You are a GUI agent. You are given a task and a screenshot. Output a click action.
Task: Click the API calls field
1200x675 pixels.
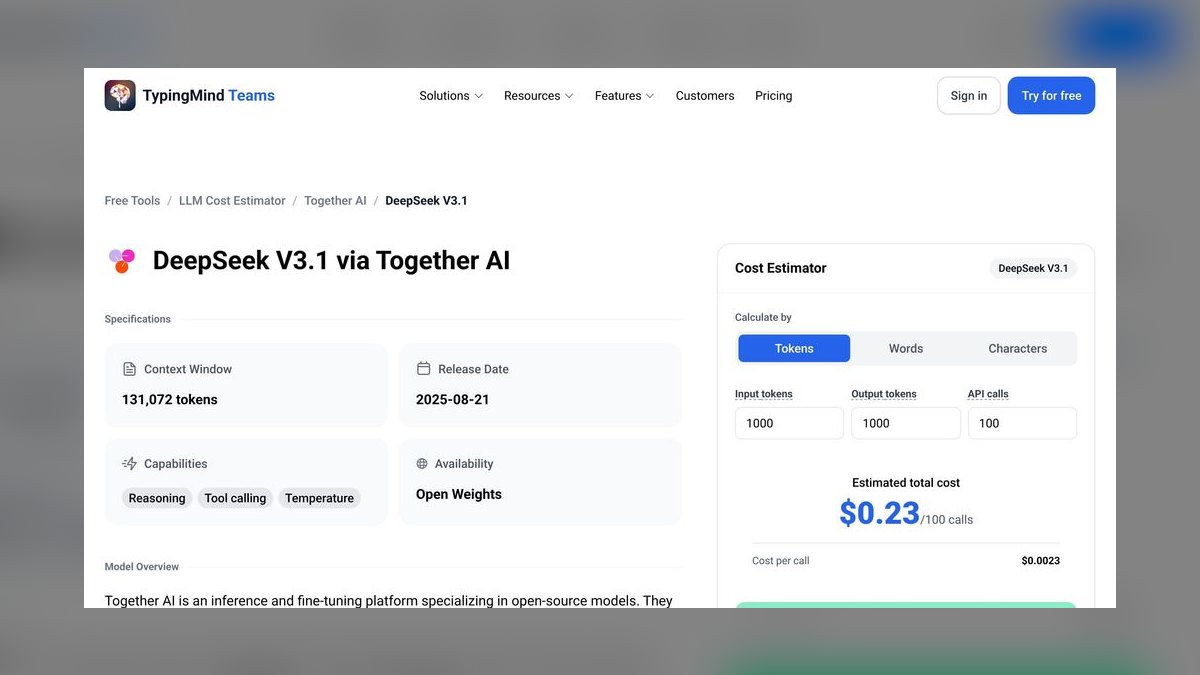tap(1022, 423)
